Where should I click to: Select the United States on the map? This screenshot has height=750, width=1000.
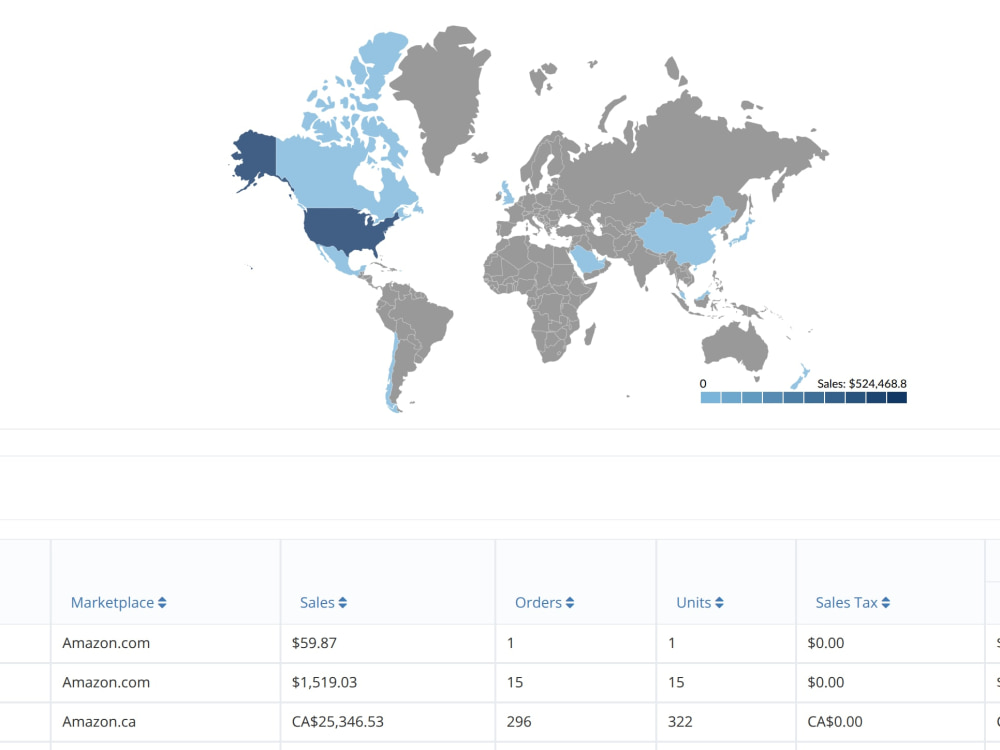344,228
